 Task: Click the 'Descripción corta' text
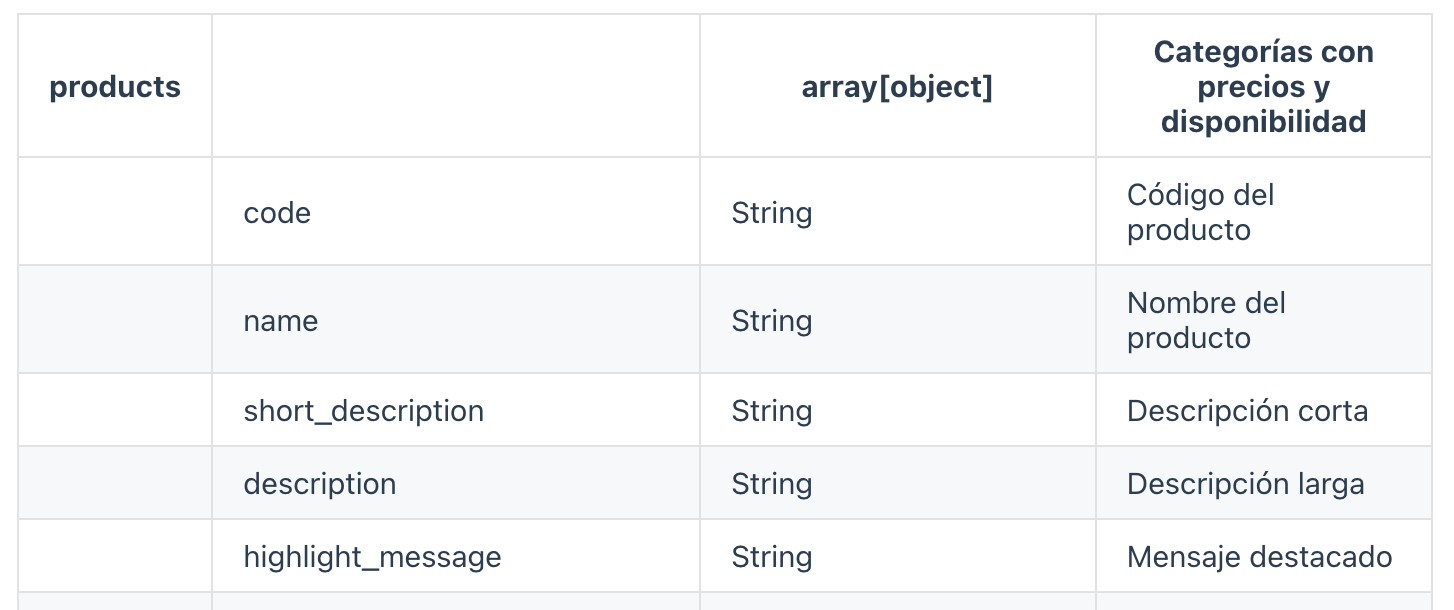pos(1247,411)
